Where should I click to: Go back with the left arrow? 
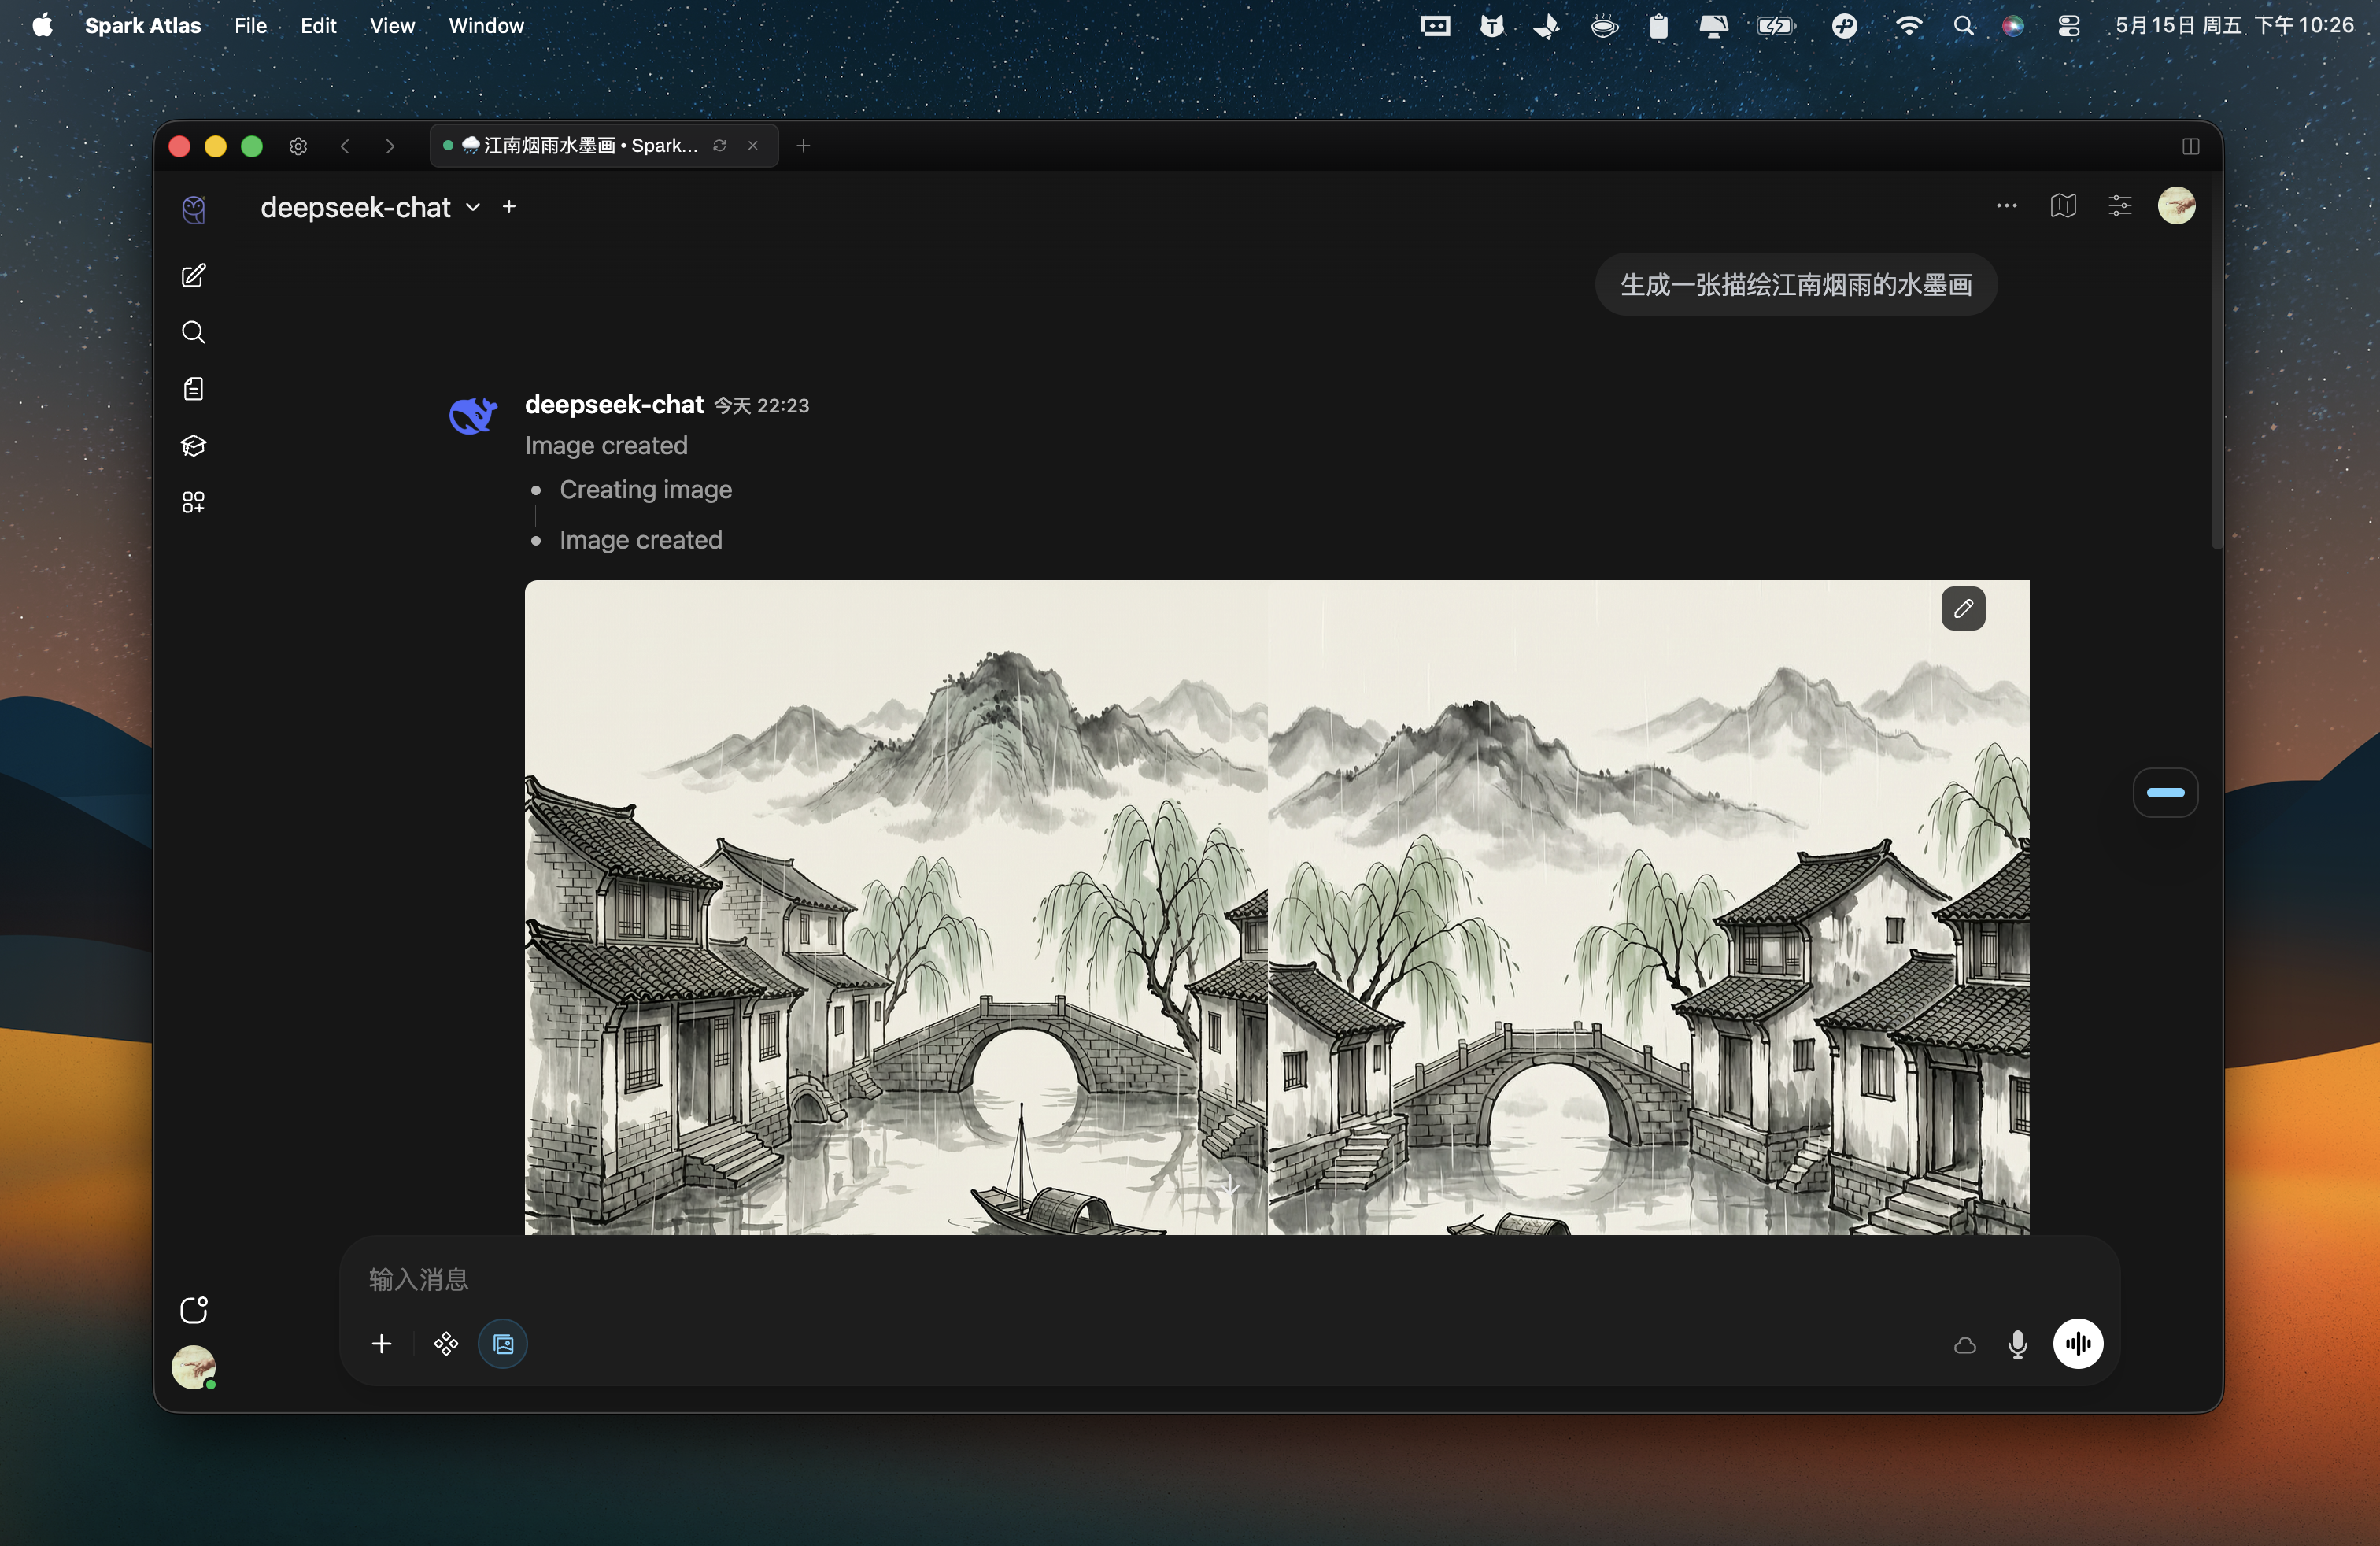(345, 146)
